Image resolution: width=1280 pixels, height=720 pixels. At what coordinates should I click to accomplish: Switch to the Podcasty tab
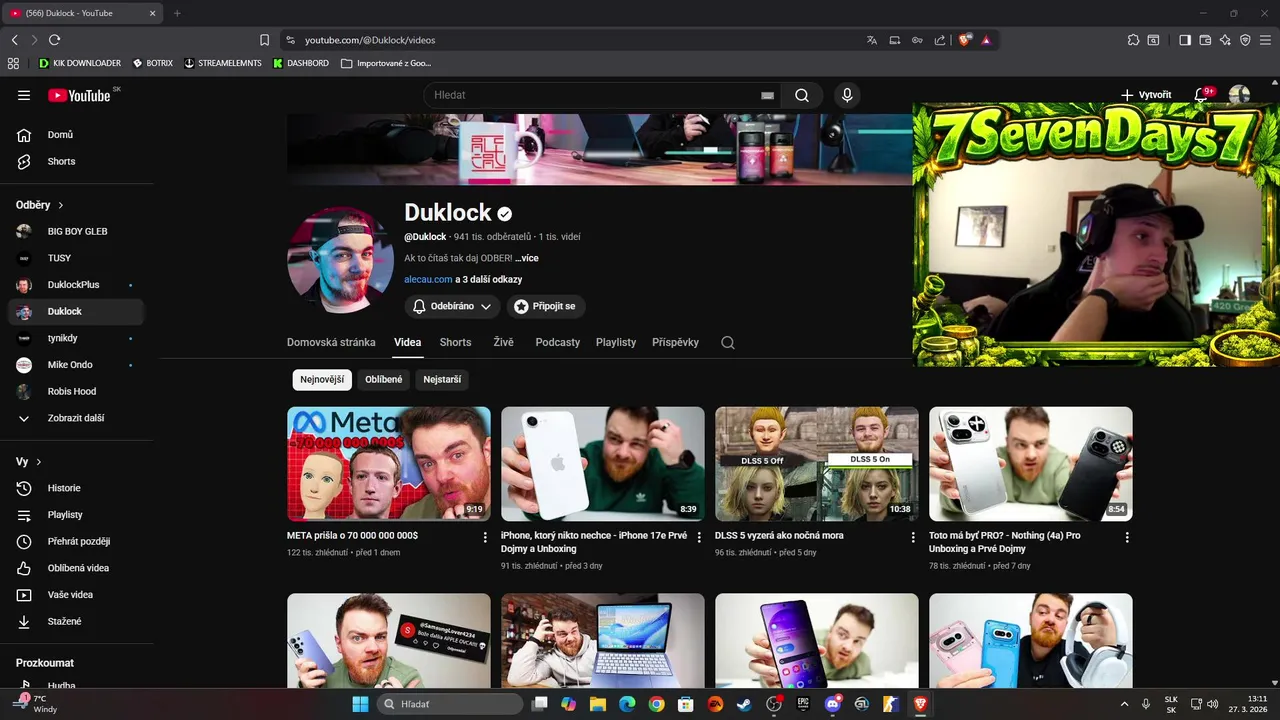pyautogui.click(x=557, y=342)
